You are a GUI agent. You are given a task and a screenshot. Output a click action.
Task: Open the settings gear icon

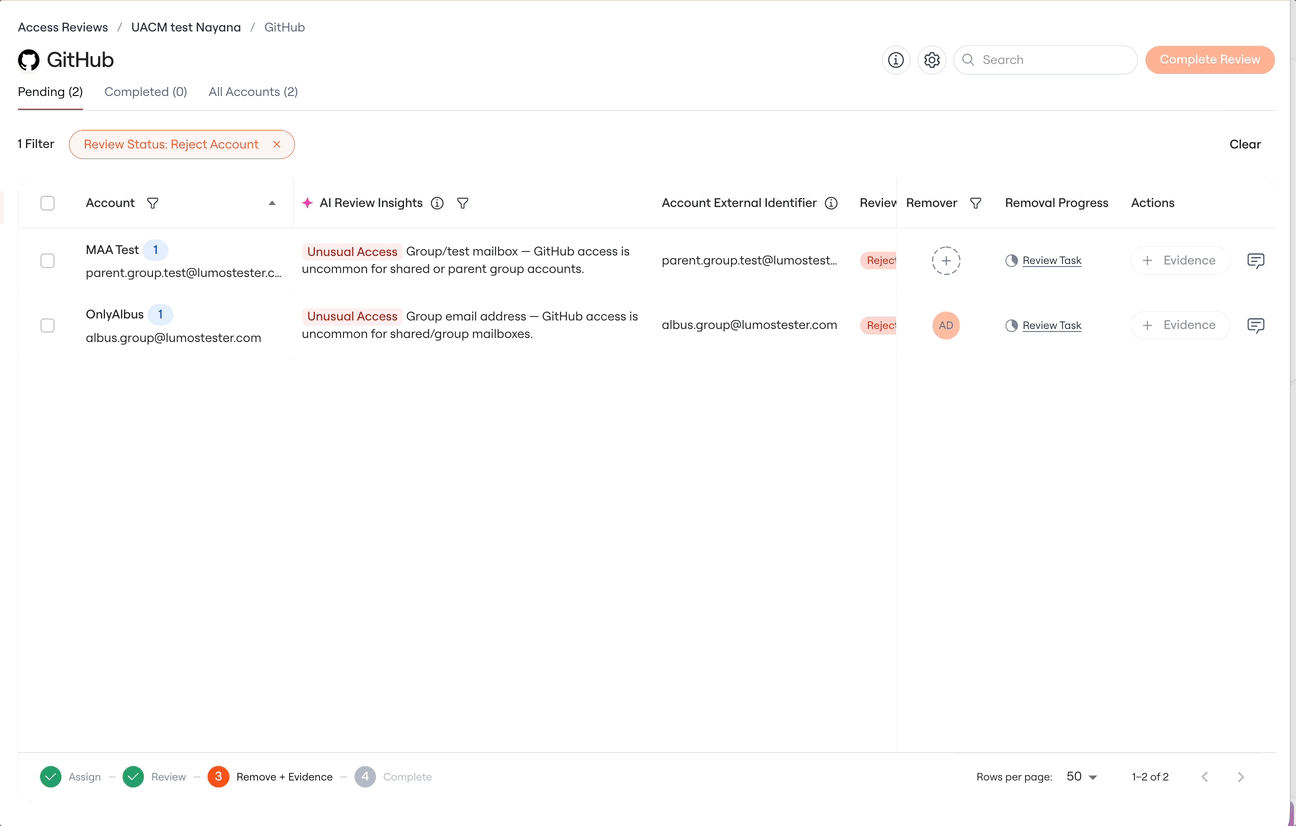point(932,60)
